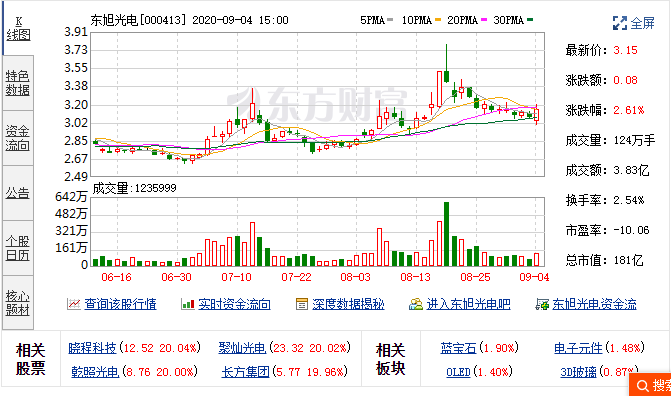Open 东旭光电资金流 link
The width and height of the screenshot is (671, 396).
(594, 304)
